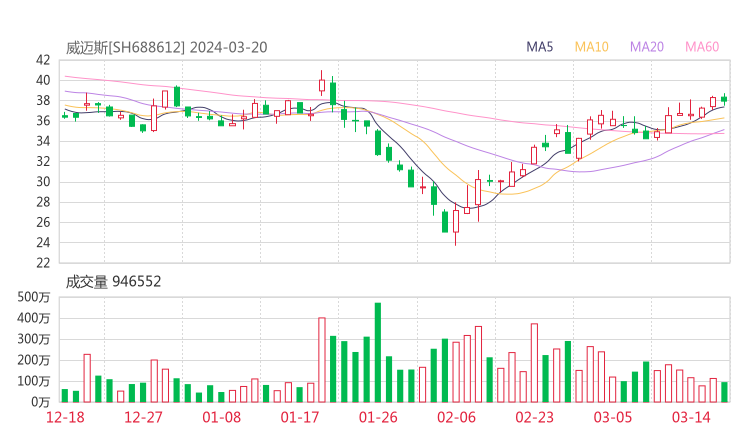Click the 成交量 946552 volume label
This screenshot has width=740, height=440.
tap(113, 282)
